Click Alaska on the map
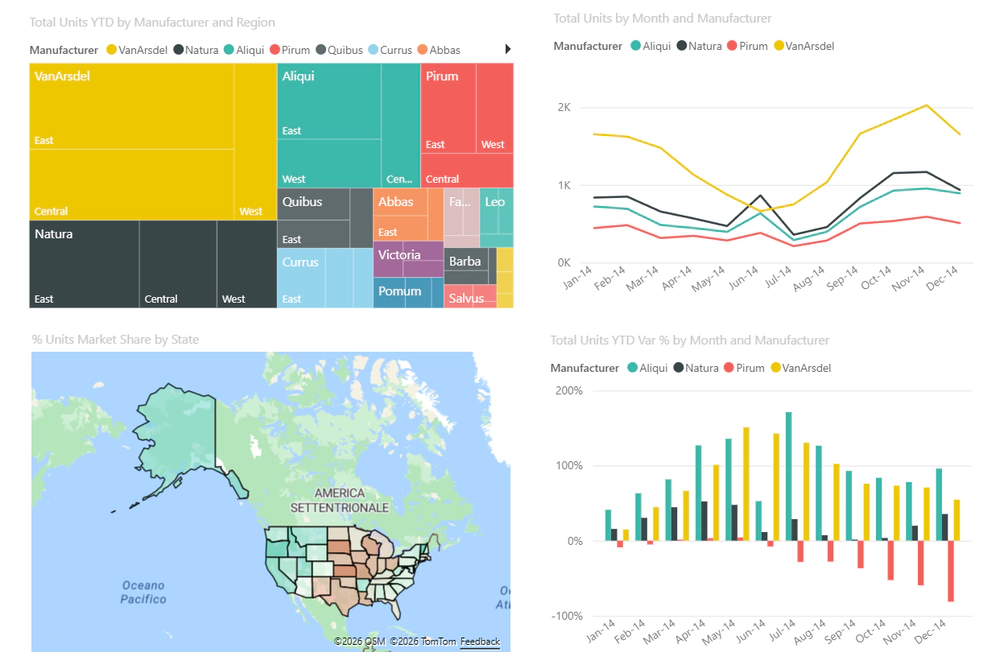Screen dimensions: 1000x656 tap(182, 428)
